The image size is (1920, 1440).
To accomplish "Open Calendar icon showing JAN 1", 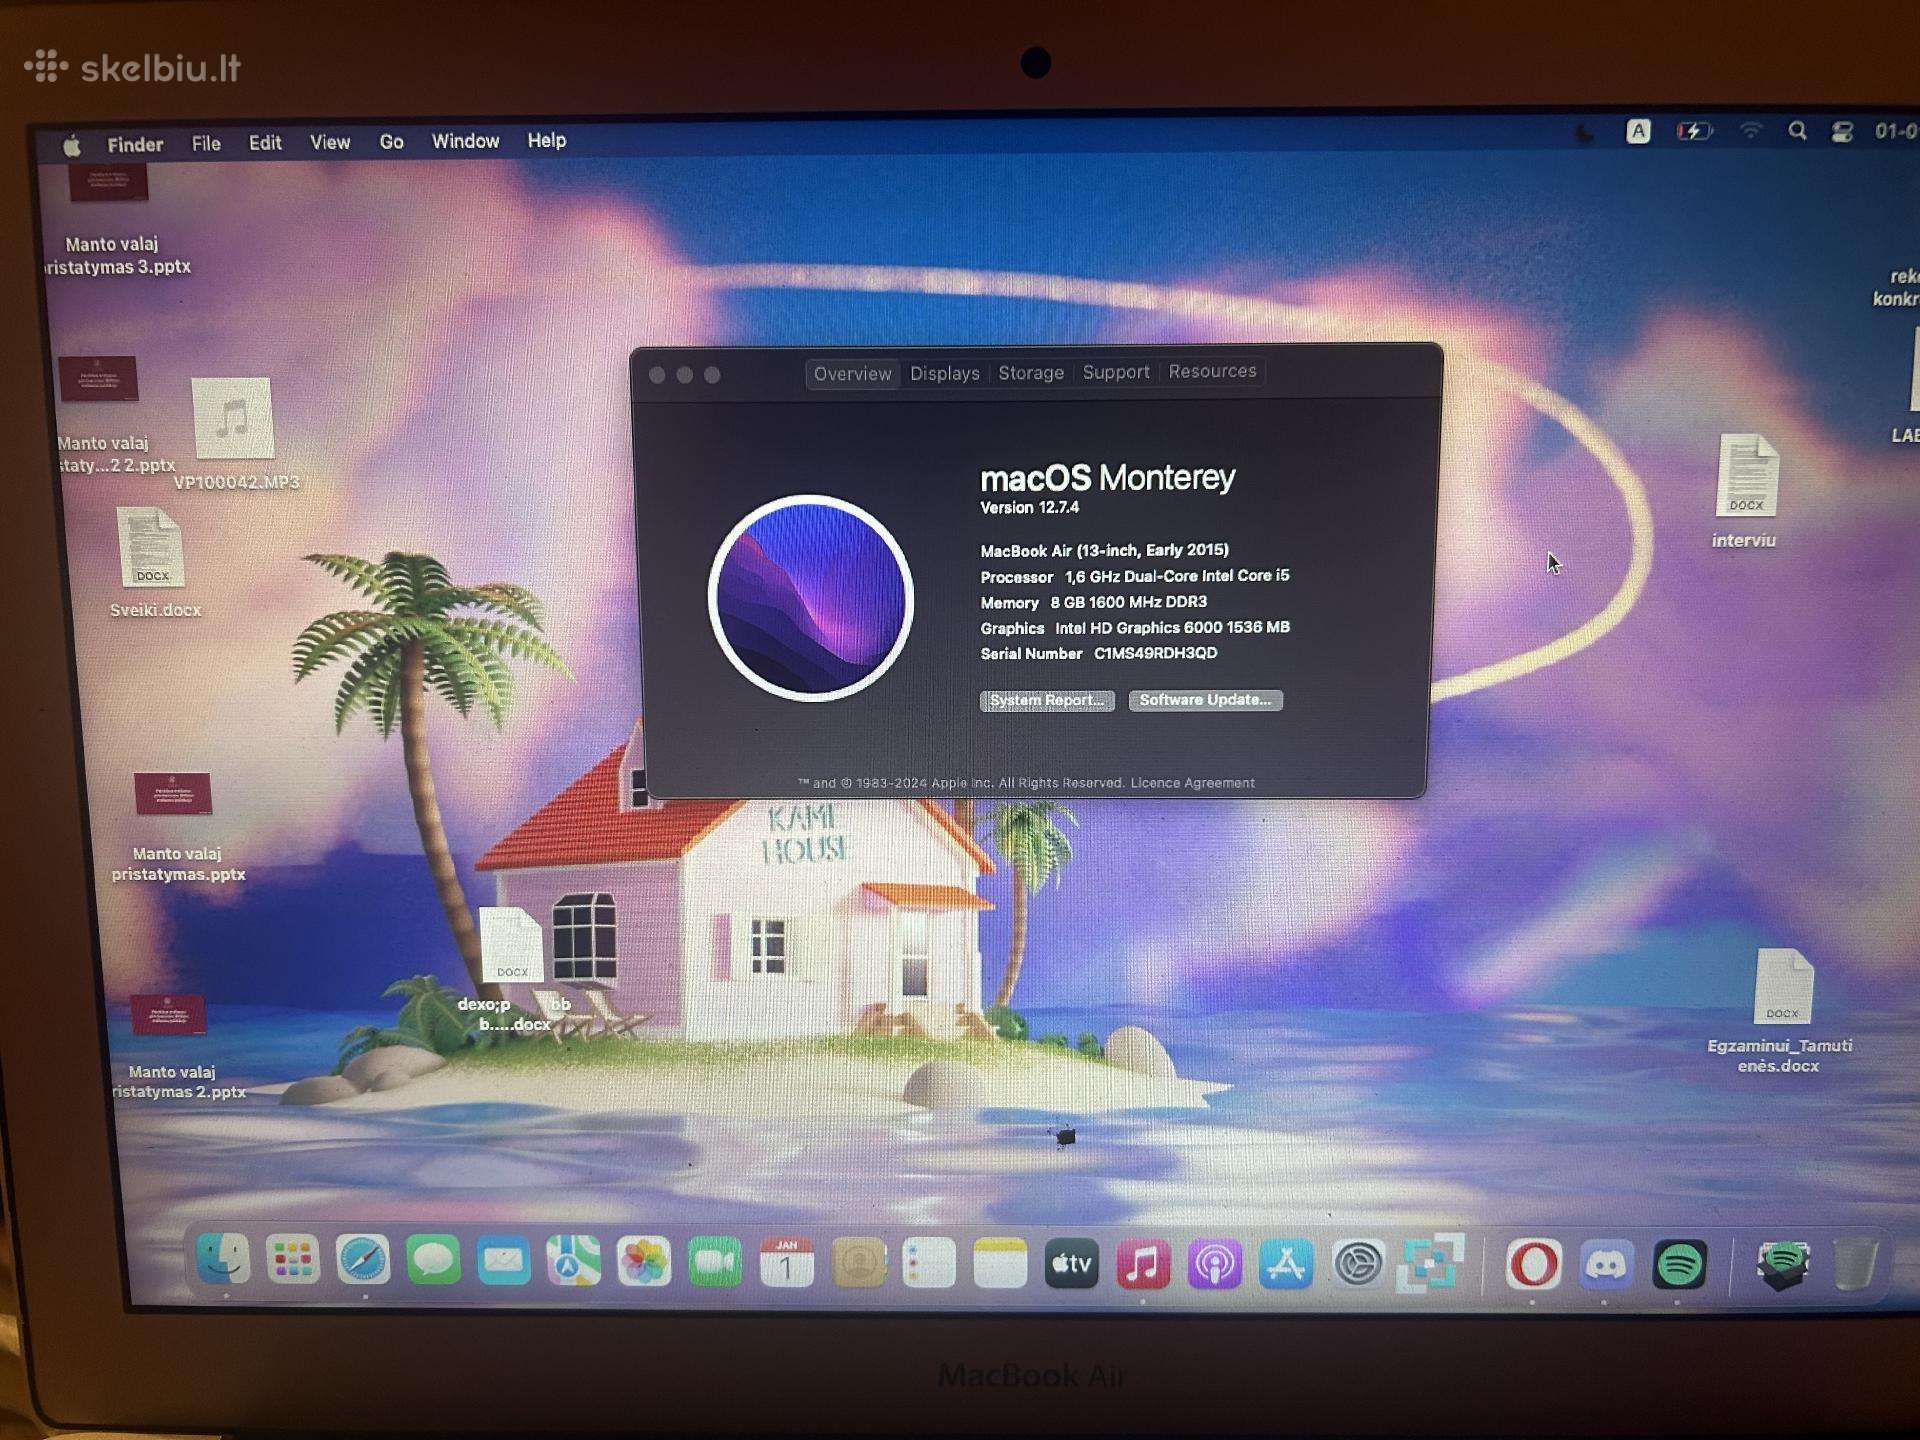I will tap(786, 1263).
